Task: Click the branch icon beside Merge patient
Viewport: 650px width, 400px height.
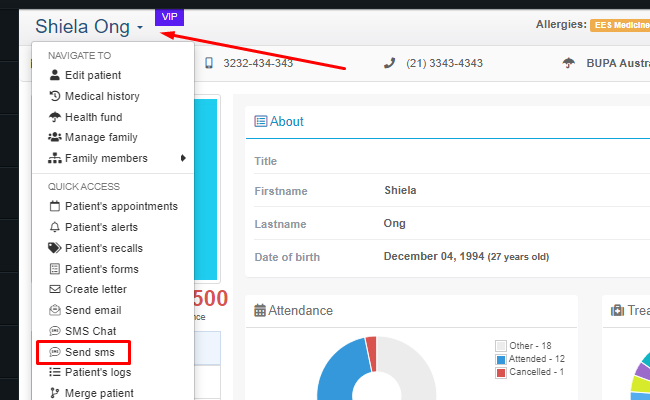Action: click(x=54, y=393)
